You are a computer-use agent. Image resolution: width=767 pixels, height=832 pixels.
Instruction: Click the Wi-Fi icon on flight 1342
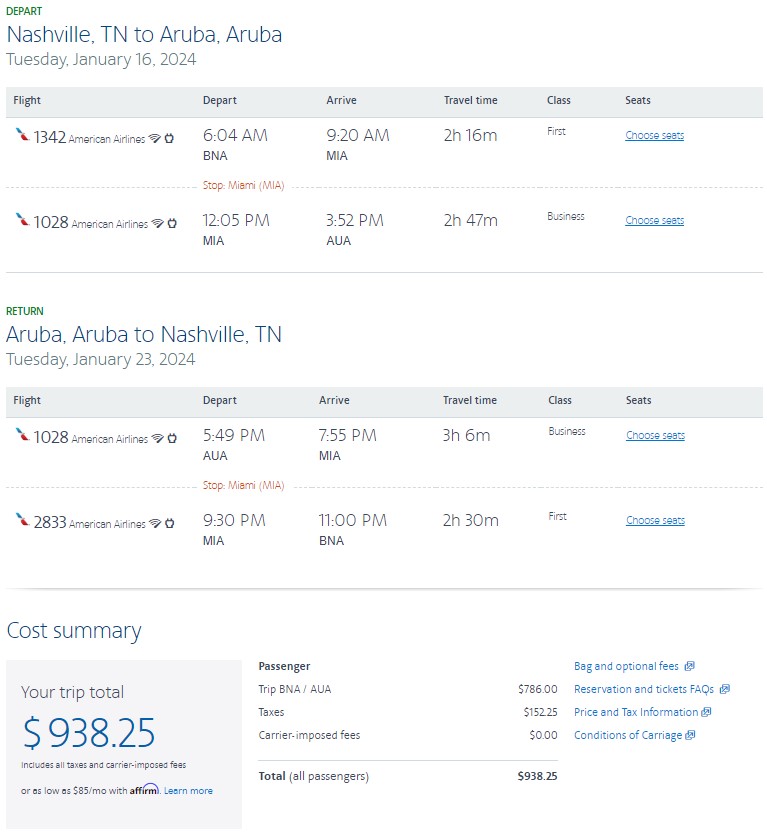click(154, 137)
